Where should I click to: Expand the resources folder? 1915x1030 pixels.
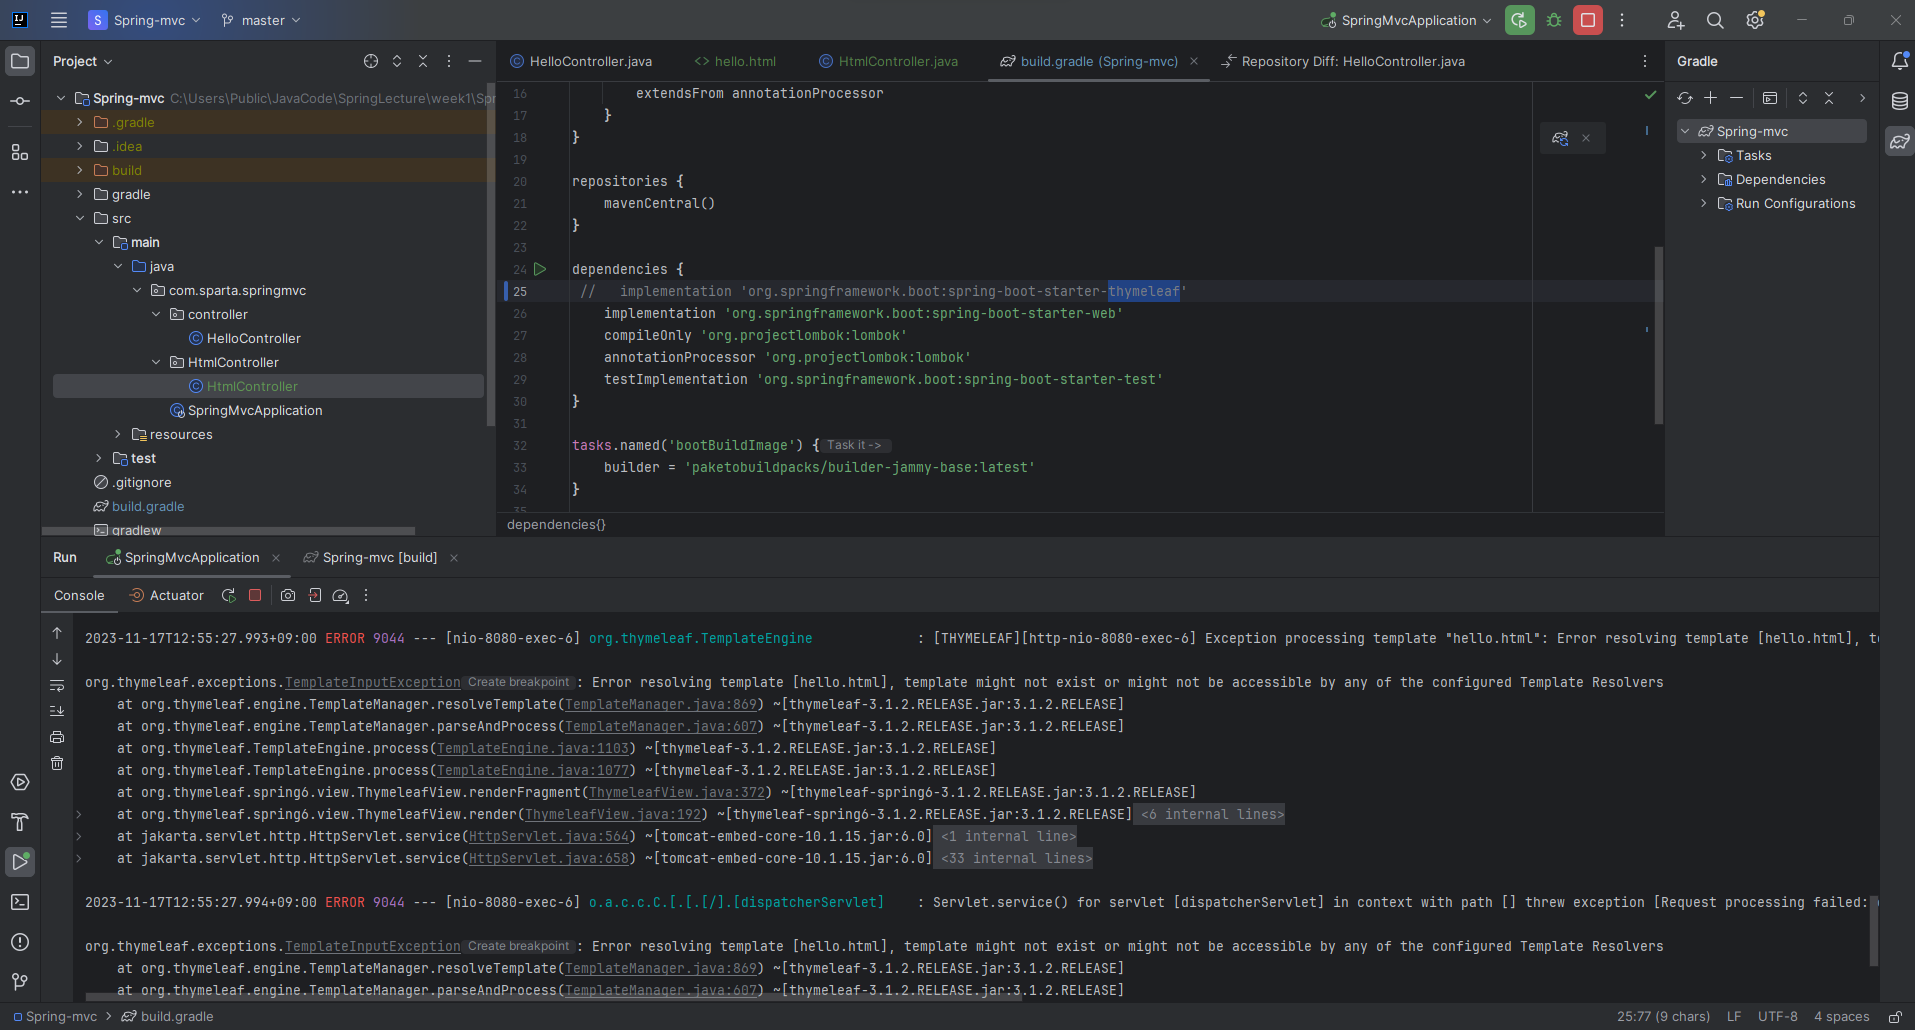click(x=118, y=434)
